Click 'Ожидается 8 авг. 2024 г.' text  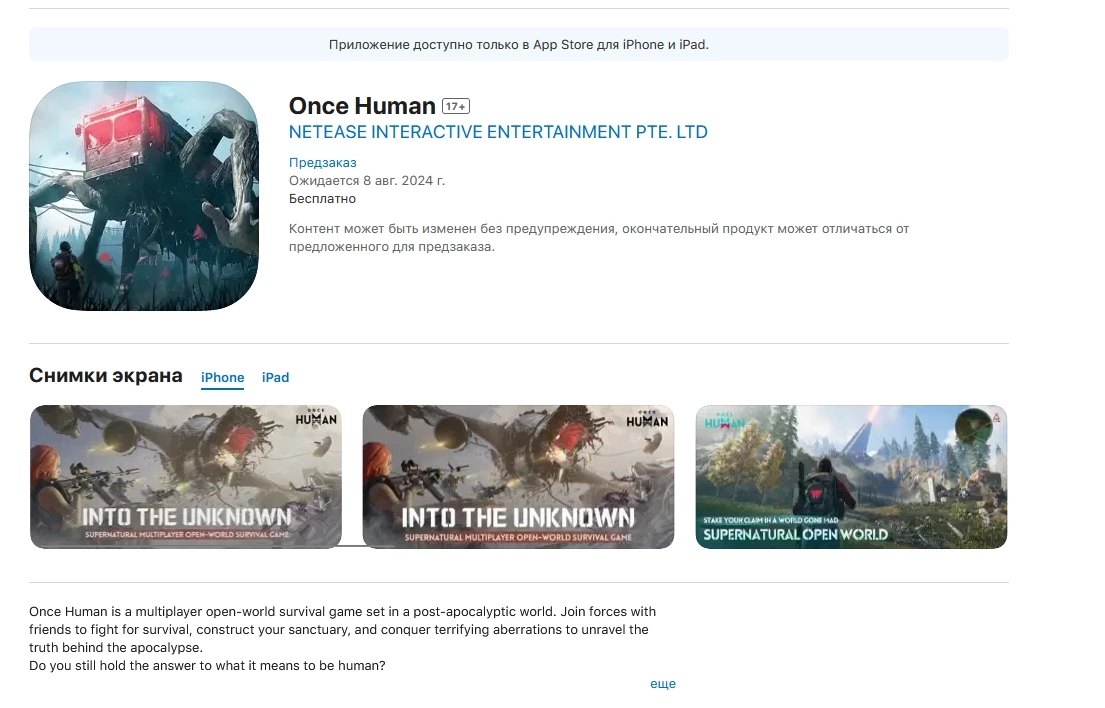[366, 181]
